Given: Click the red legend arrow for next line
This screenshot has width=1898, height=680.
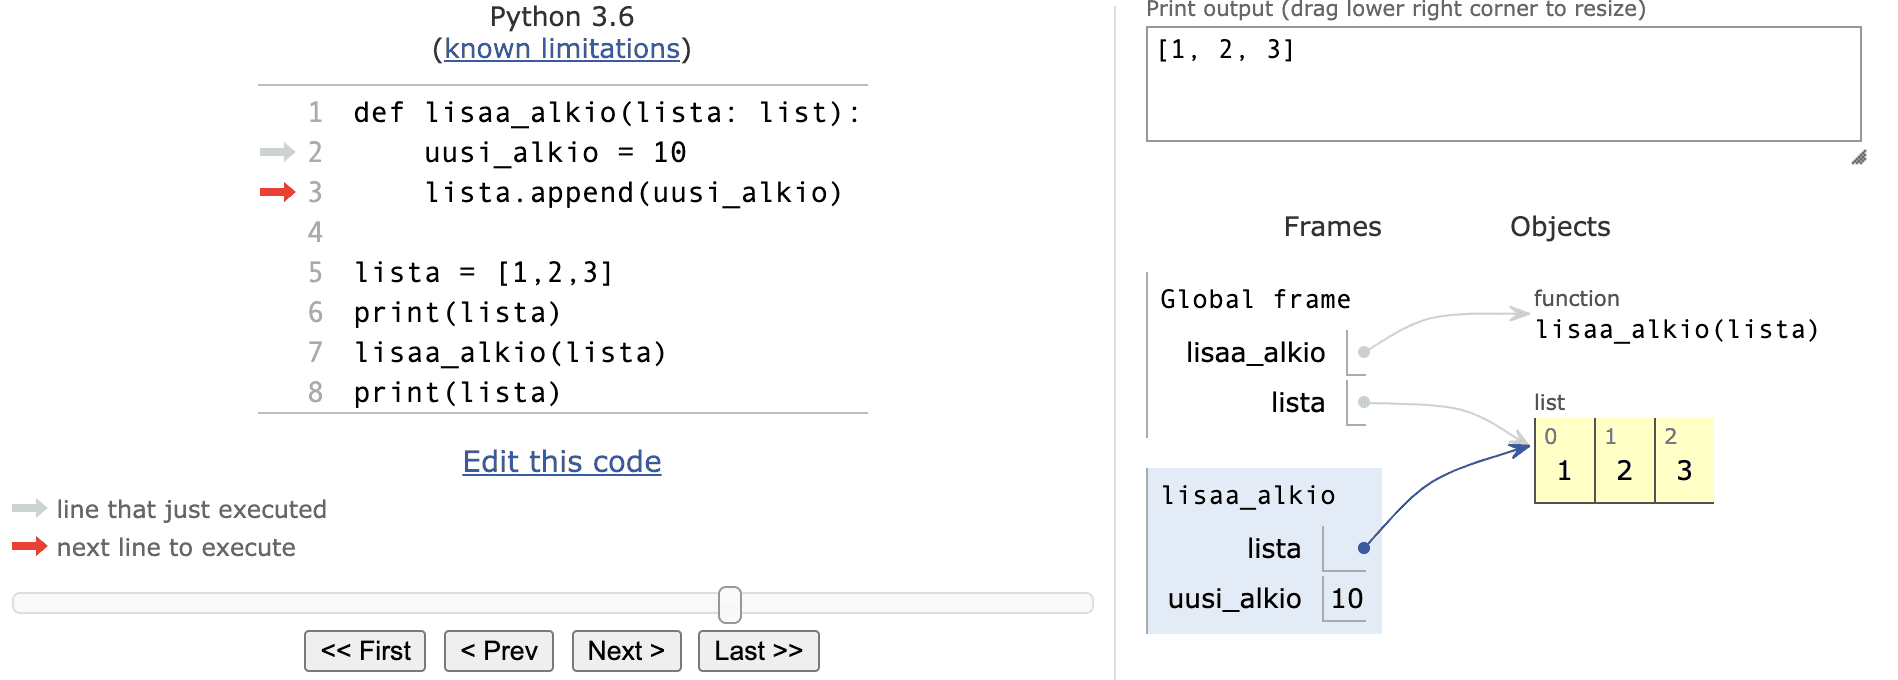Looking at the screenshot, I should (29, 546).
